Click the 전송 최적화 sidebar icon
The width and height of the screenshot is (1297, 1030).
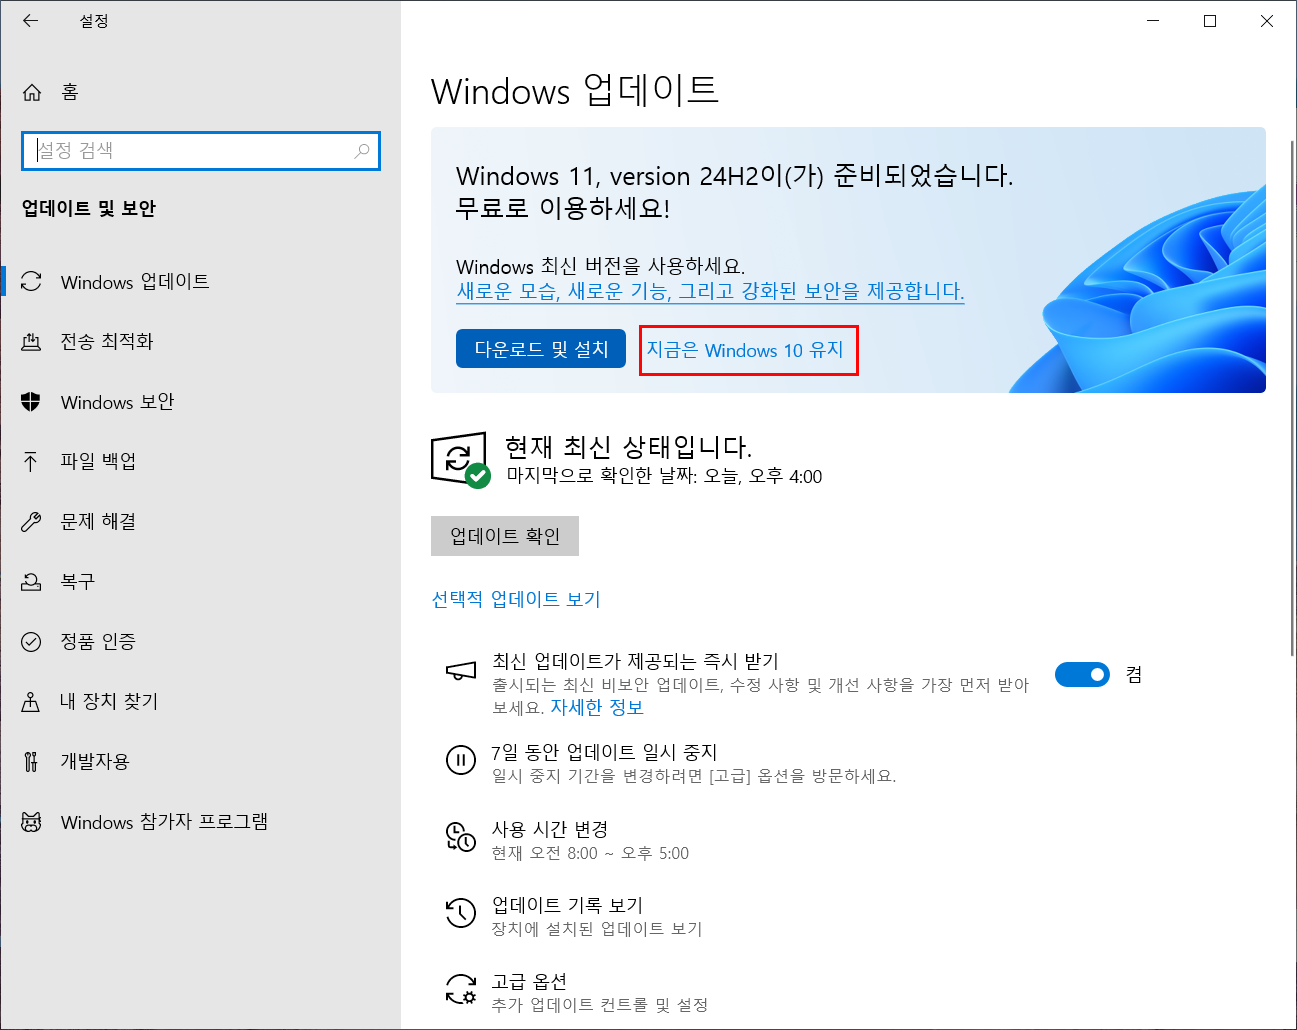31,342
